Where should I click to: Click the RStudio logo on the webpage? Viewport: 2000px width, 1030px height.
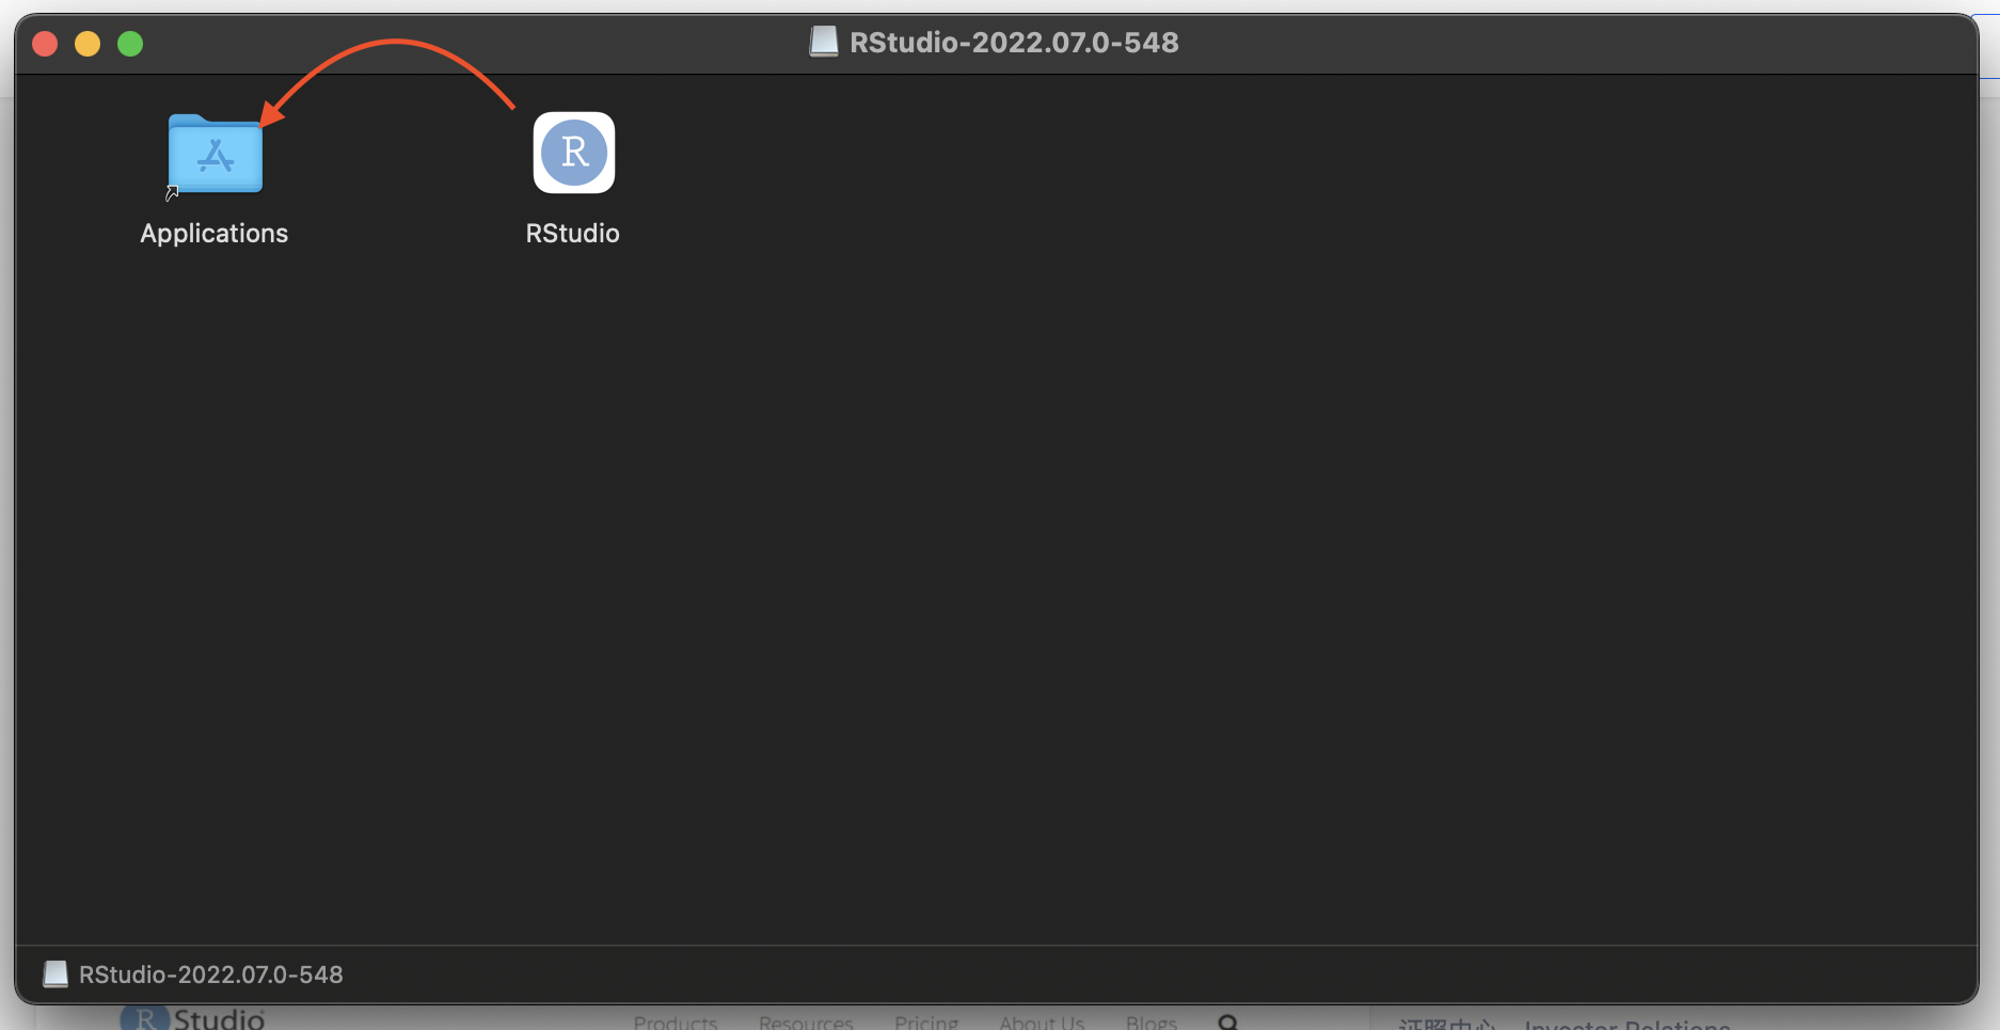pos(192,1018)
